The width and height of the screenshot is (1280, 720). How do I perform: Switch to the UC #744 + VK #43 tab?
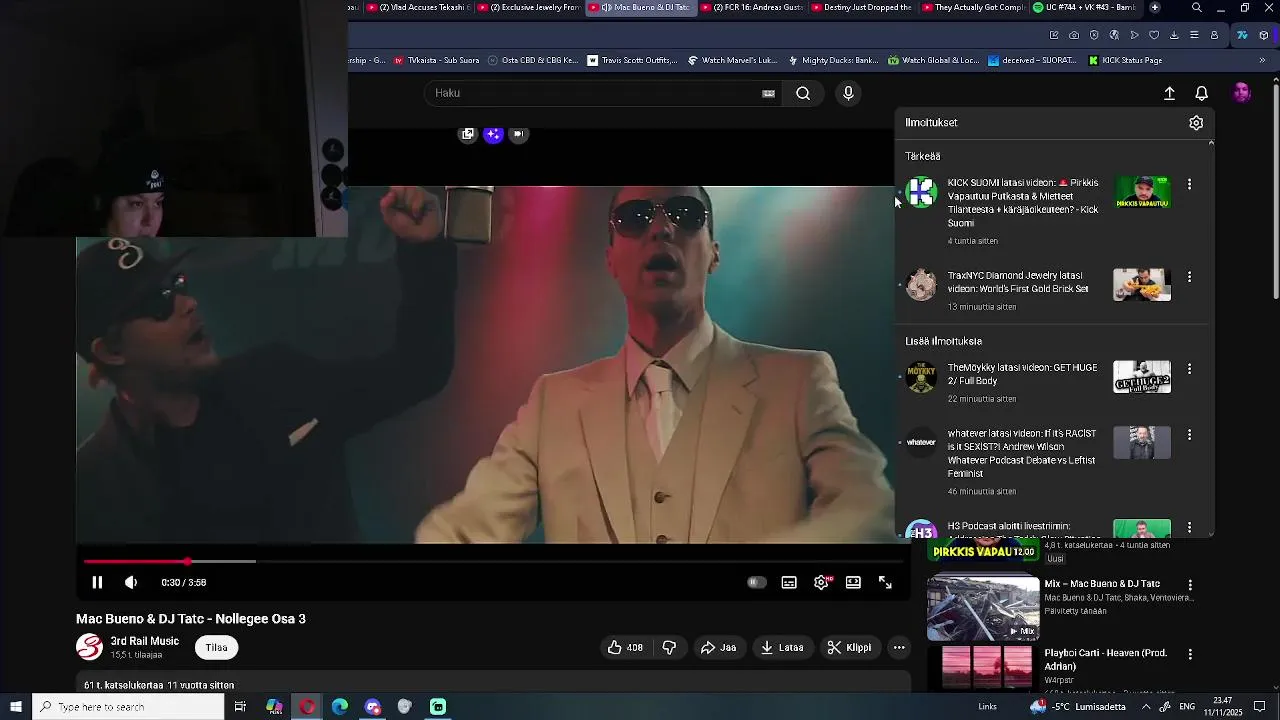[1083, 8]
